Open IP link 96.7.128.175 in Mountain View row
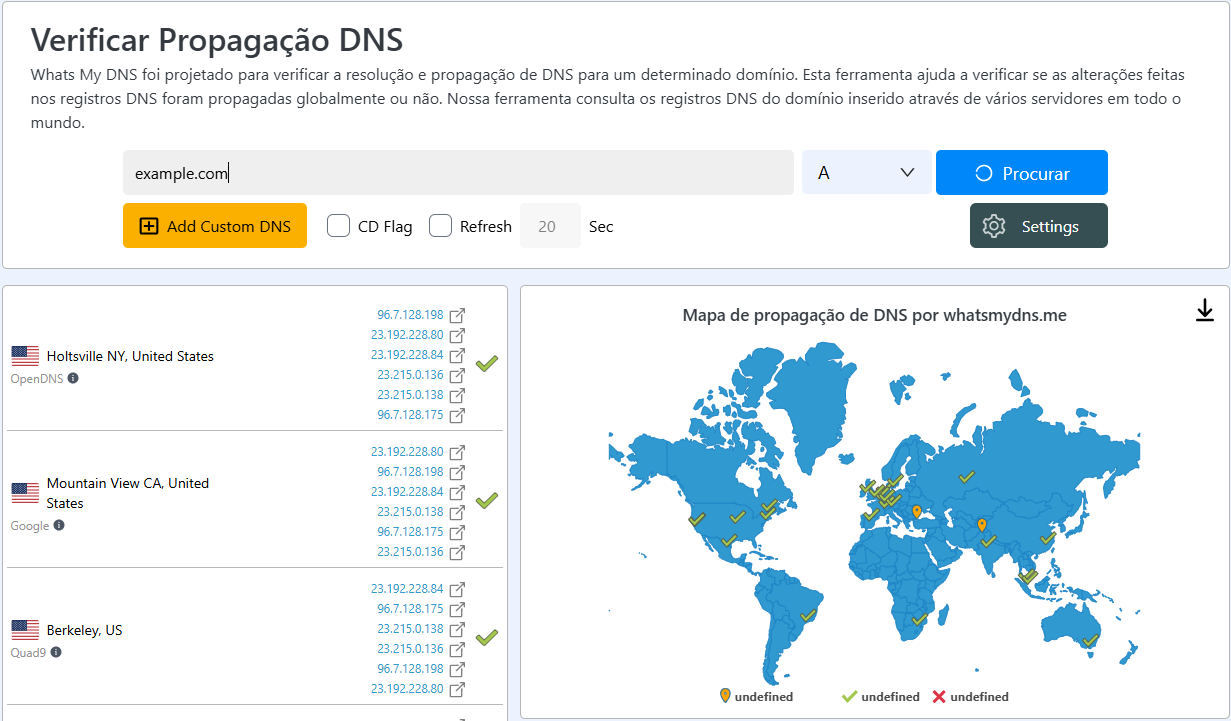This screenshot has width=1231, height=721. pyautogui.click(x=410, y=532)
